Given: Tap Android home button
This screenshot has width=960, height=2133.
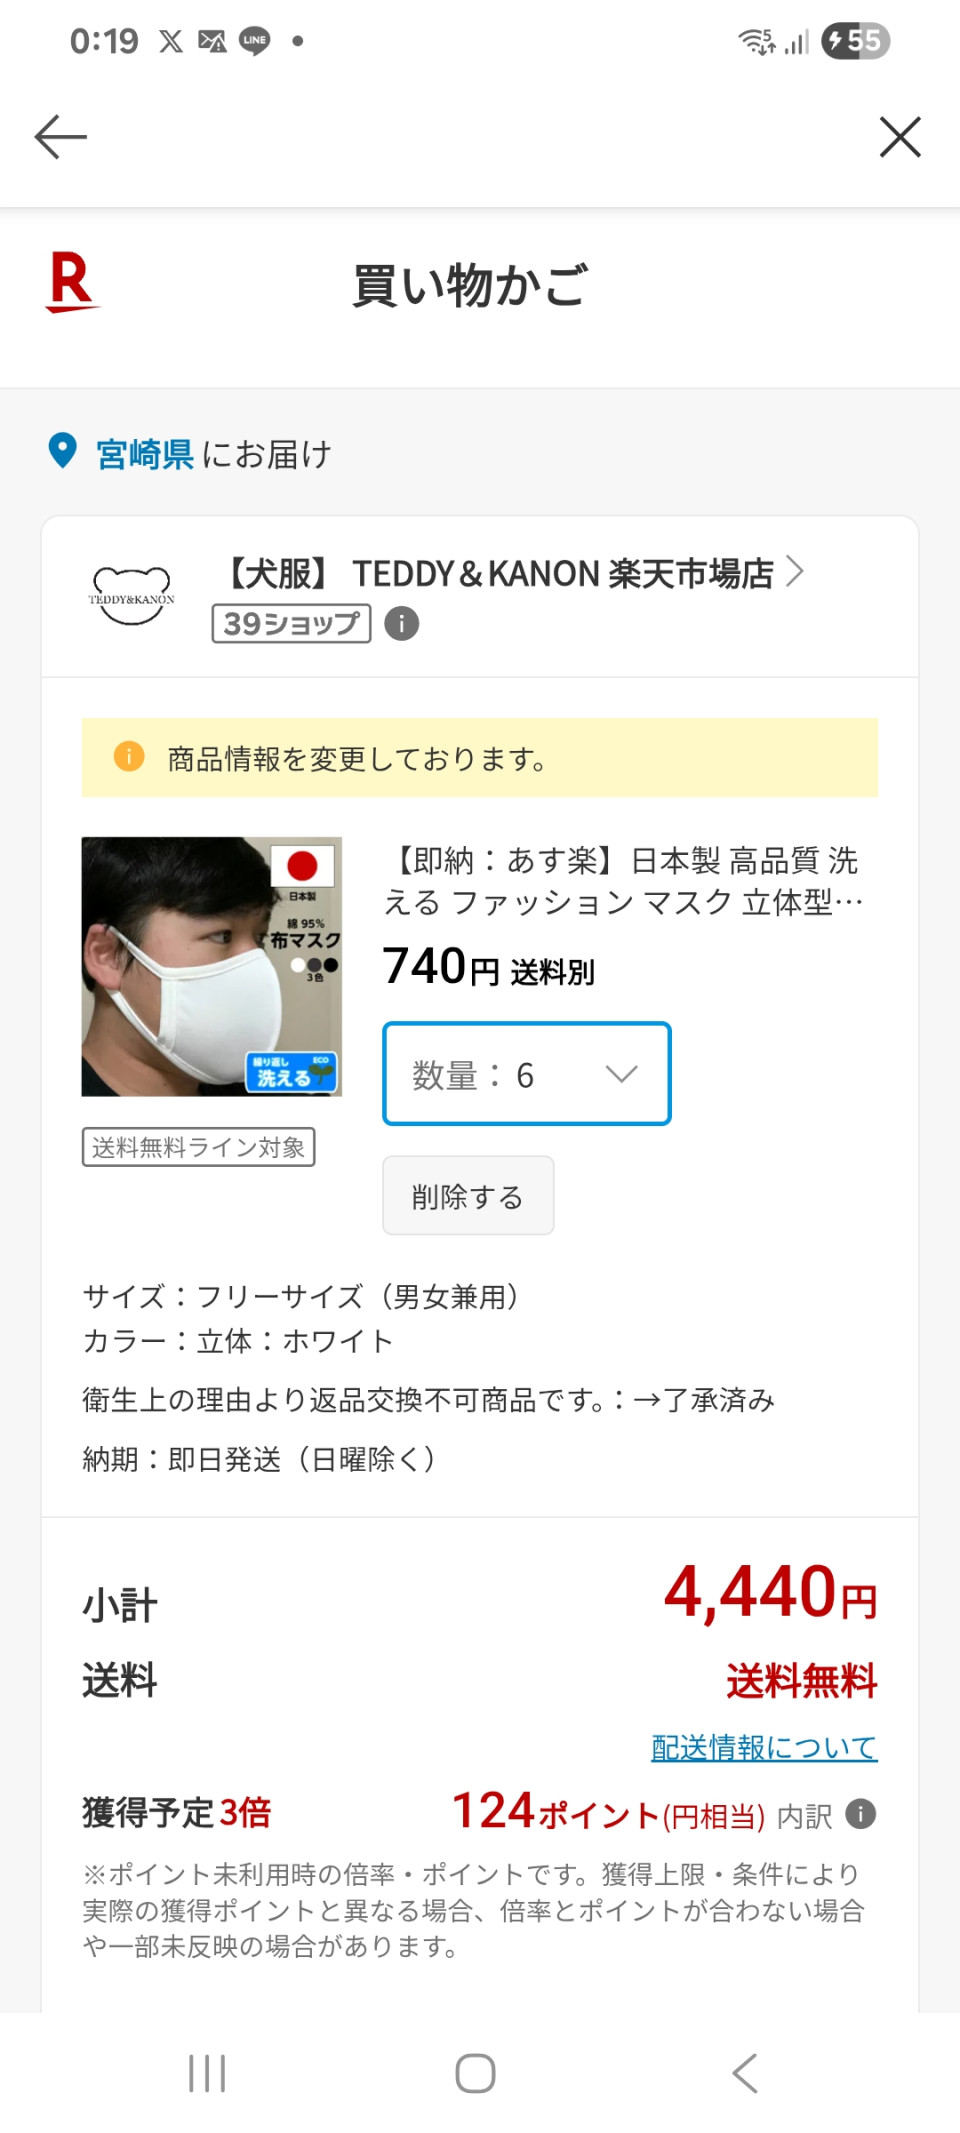Looking at the screenshot, I should (x=475, y=2073).
